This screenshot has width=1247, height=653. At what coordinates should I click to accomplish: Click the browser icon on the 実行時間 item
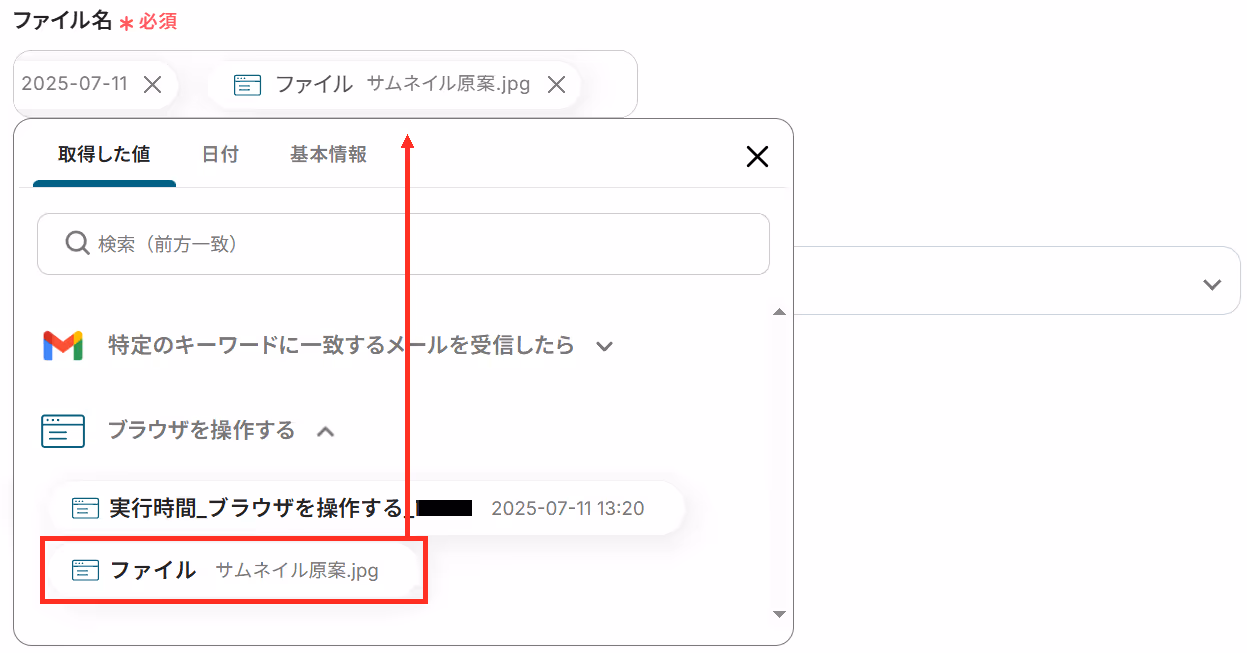tap(86, 508)
